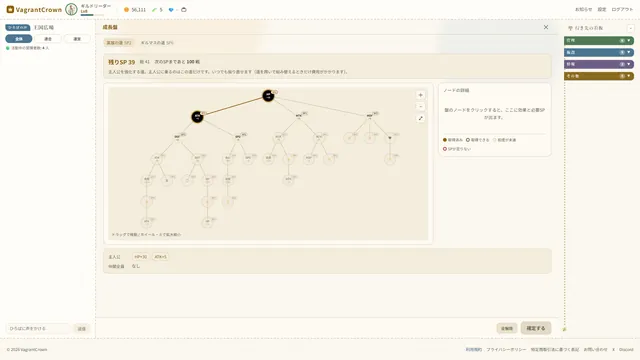The width and height of the screenshot is (640, 360).
Task: Click the count badge on green category bar
Action: pos(622,40)
